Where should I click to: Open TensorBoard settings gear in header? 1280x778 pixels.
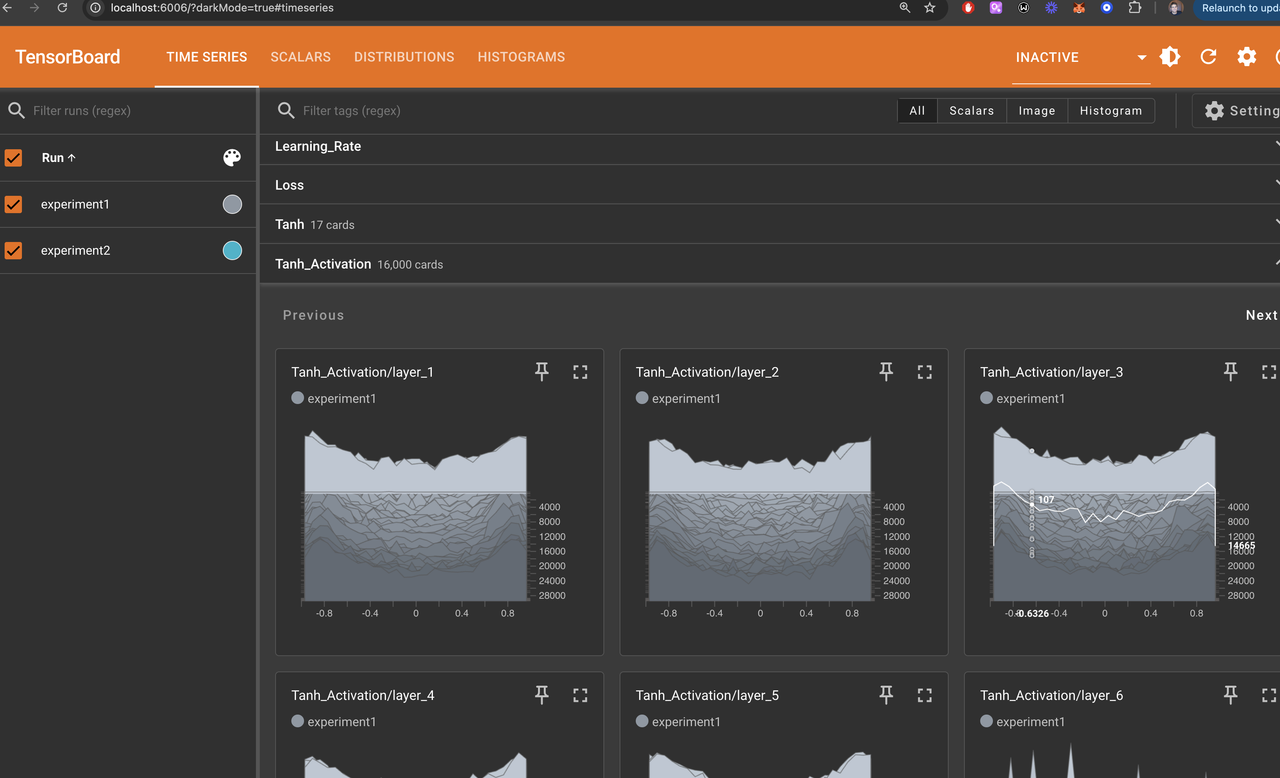(x=1246, y=57)
